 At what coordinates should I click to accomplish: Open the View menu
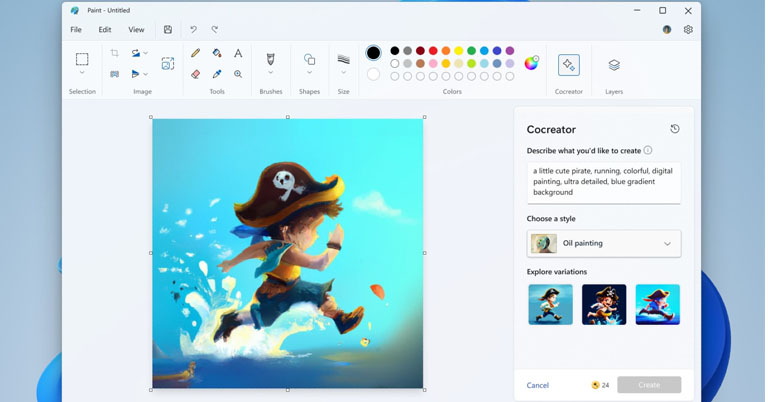coord(136,30)
